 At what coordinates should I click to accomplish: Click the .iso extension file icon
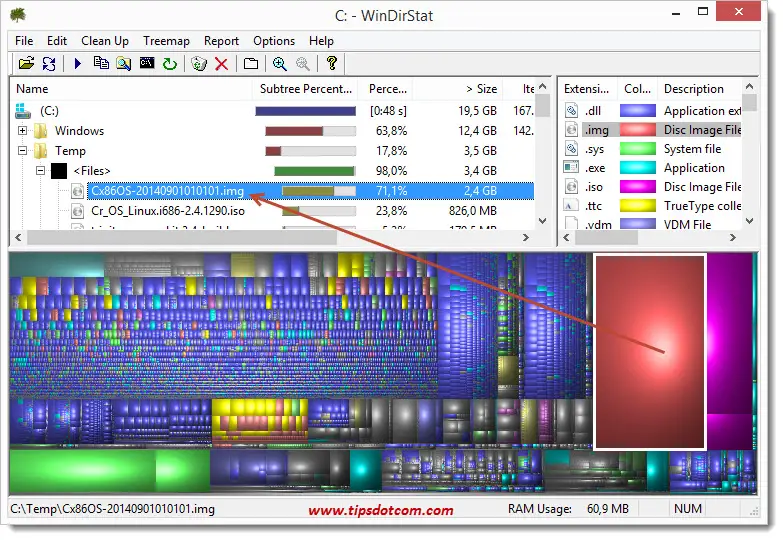[x=571, y=186]
